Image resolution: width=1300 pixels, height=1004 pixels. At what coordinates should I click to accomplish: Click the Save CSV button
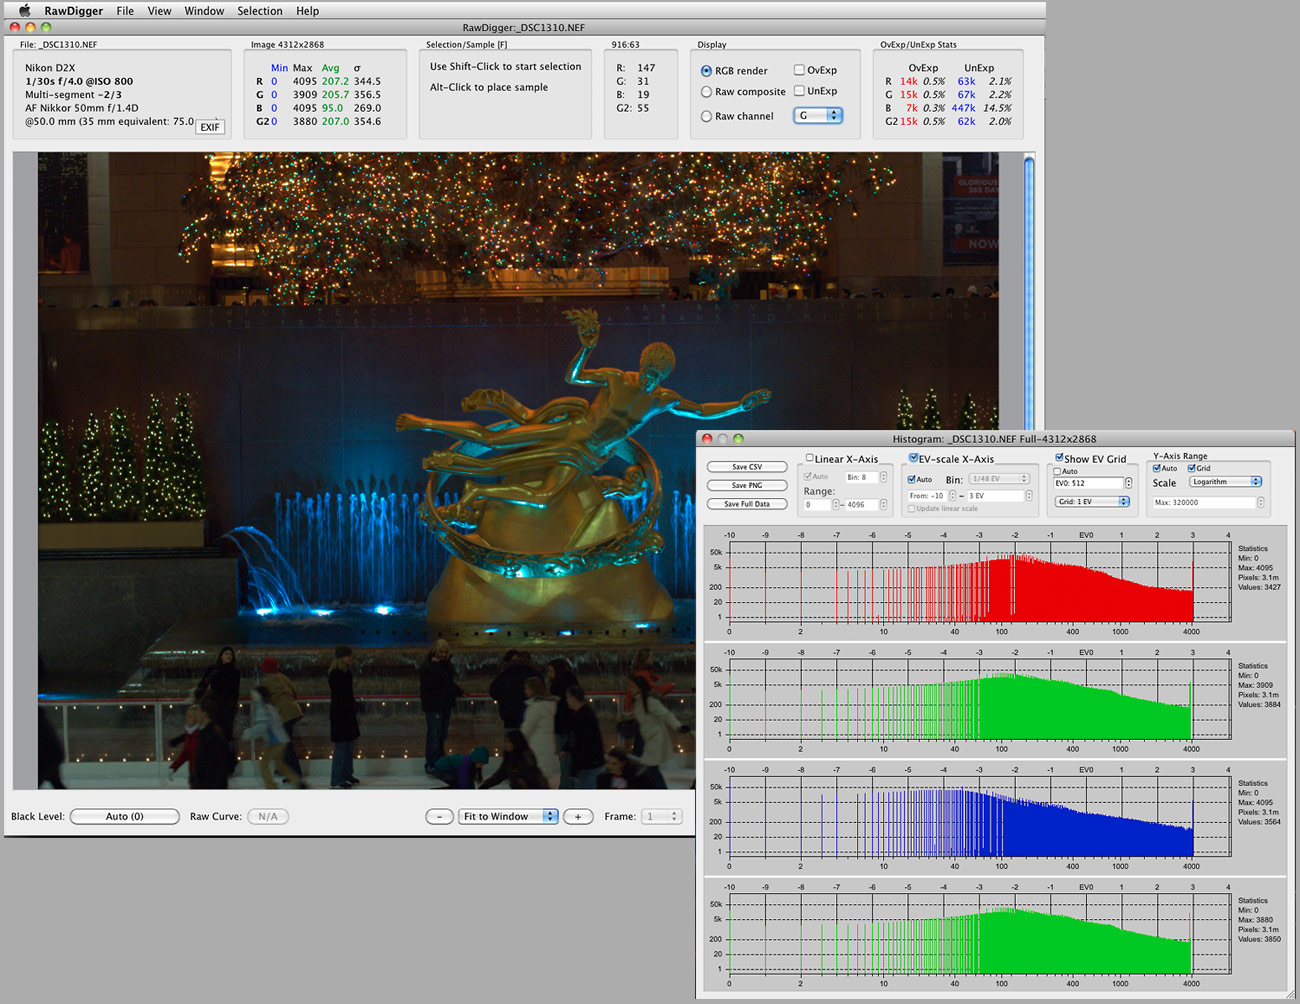pos(746,467)
